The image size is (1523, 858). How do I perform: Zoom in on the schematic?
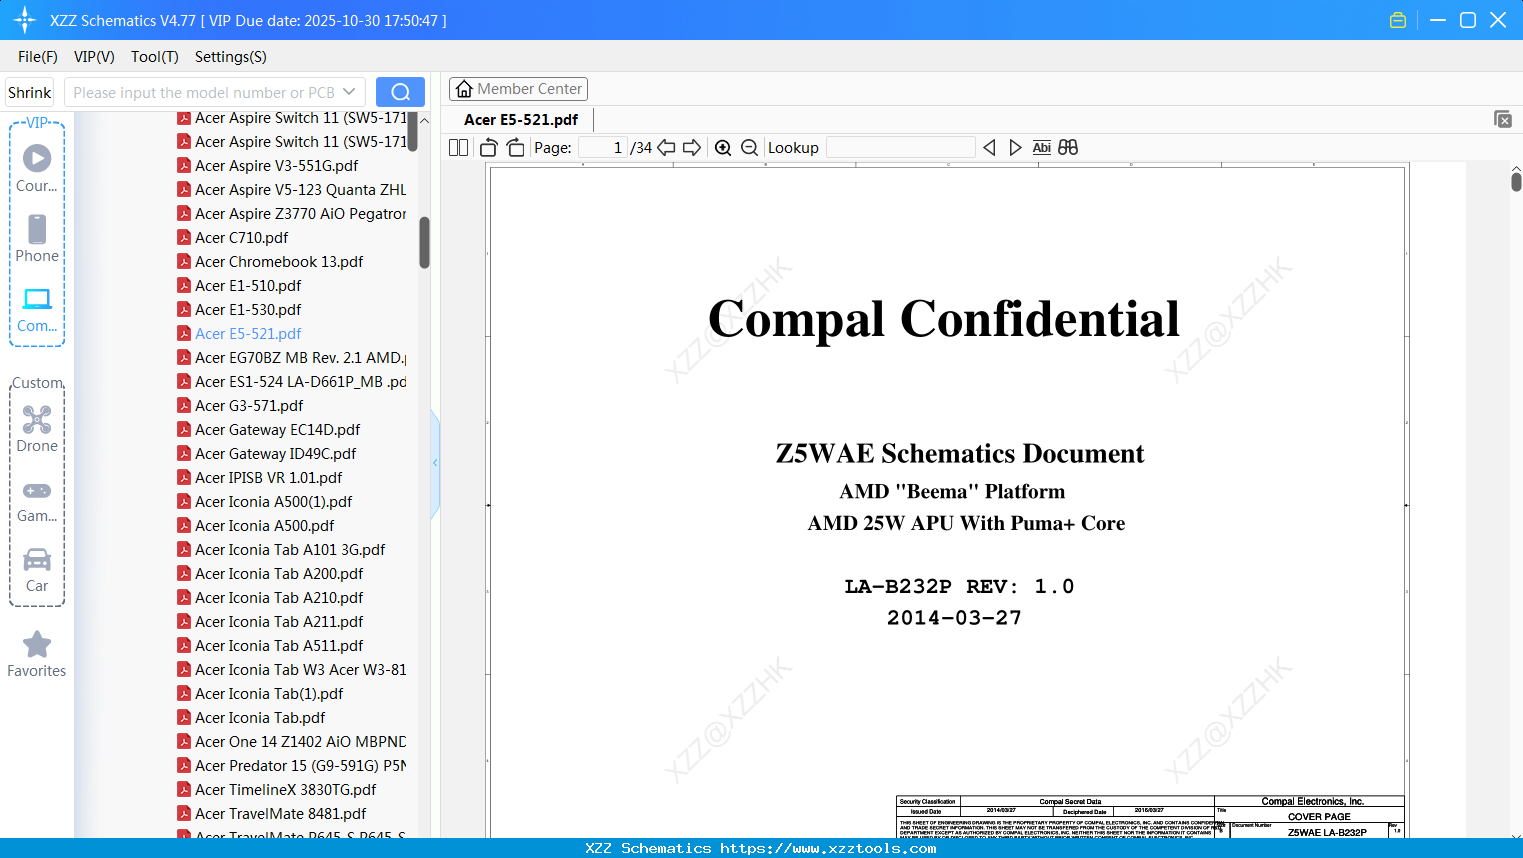(723, 148)
